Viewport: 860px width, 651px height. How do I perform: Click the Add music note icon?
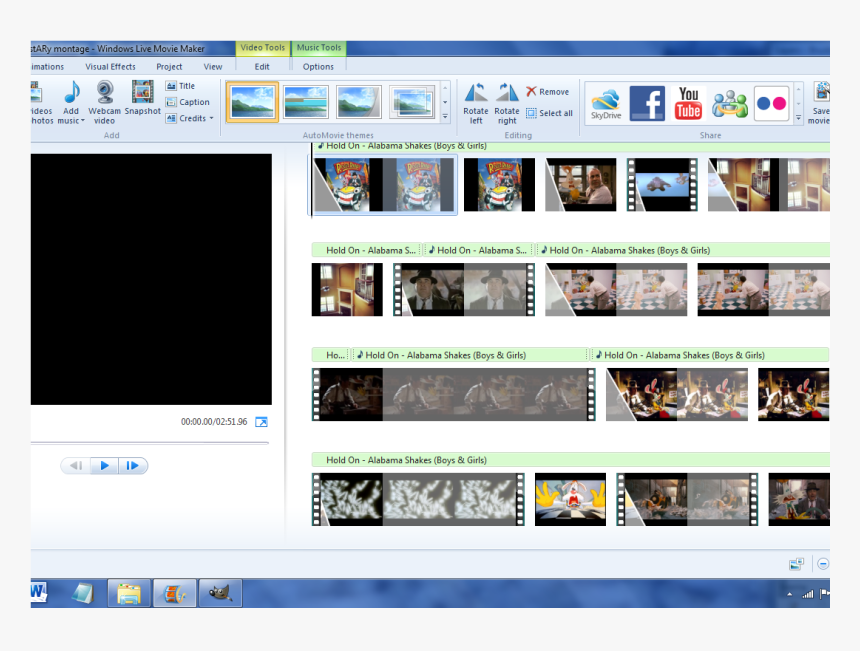pos(72,92)
